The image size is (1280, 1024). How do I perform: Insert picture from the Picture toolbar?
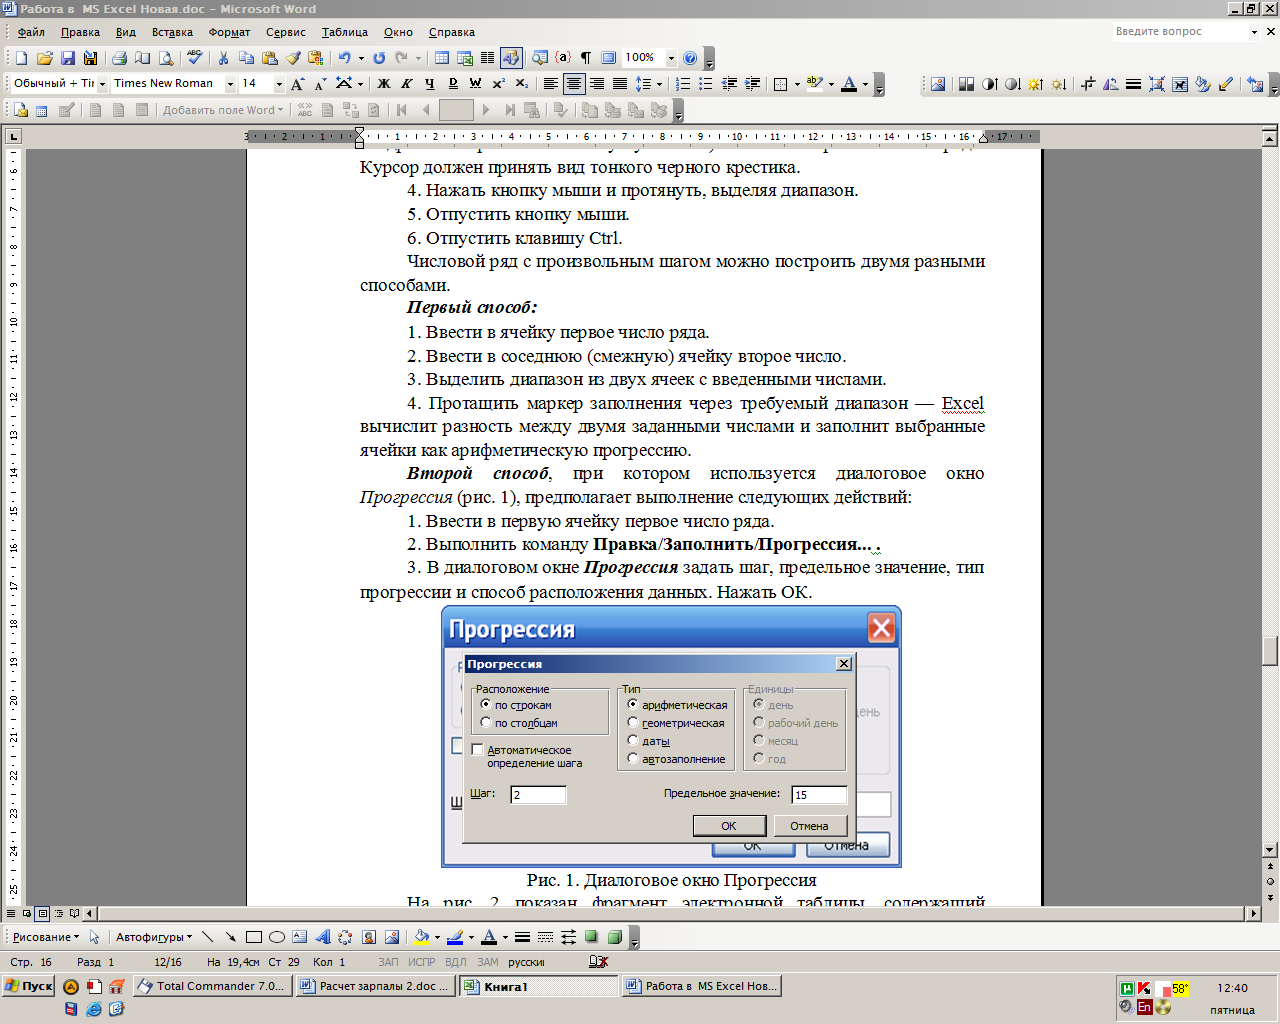tap(938, 84)
